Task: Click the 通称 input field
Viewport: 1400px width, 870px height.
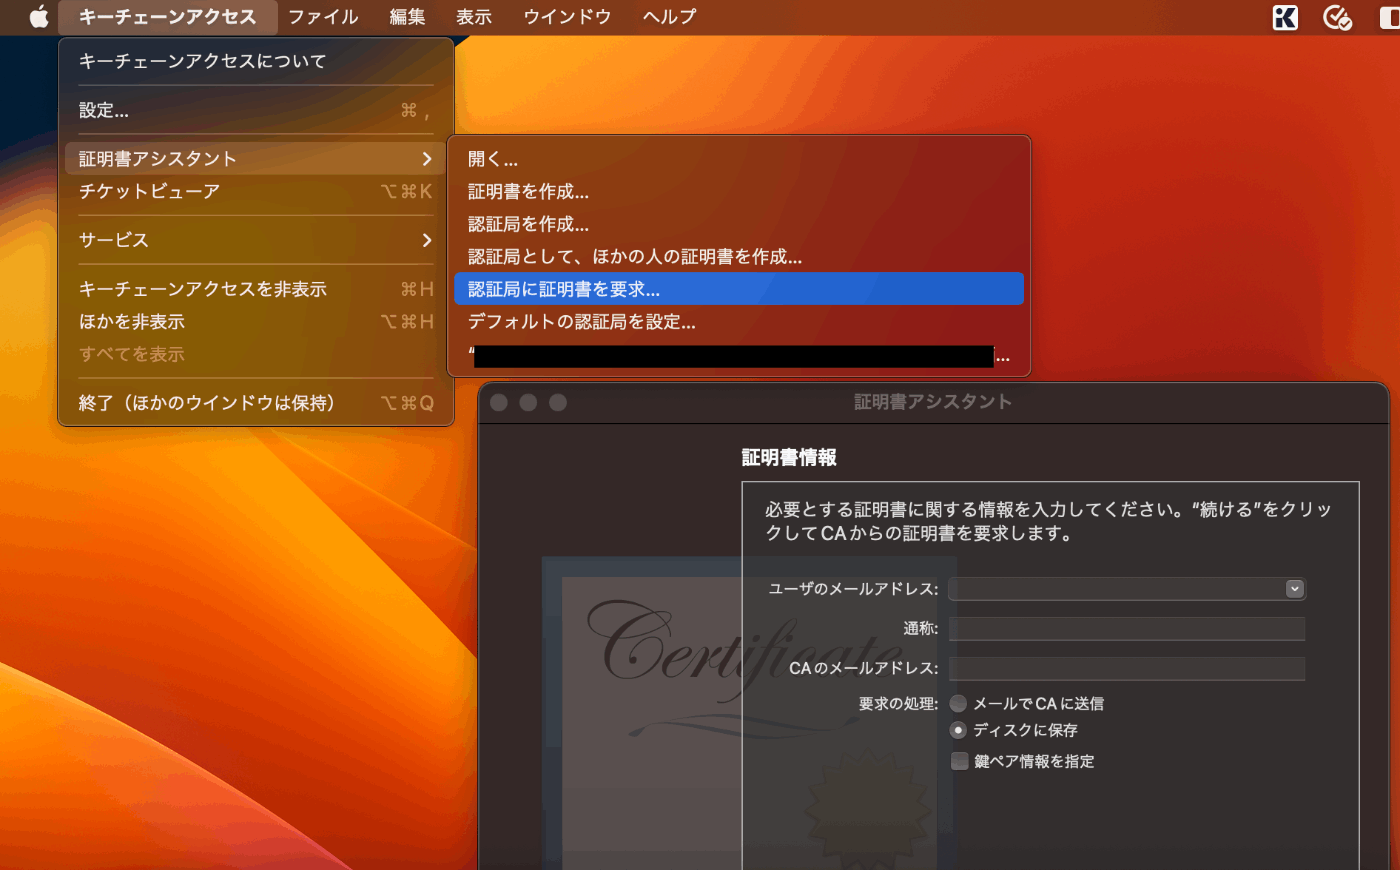Action: pos(1127,629)
